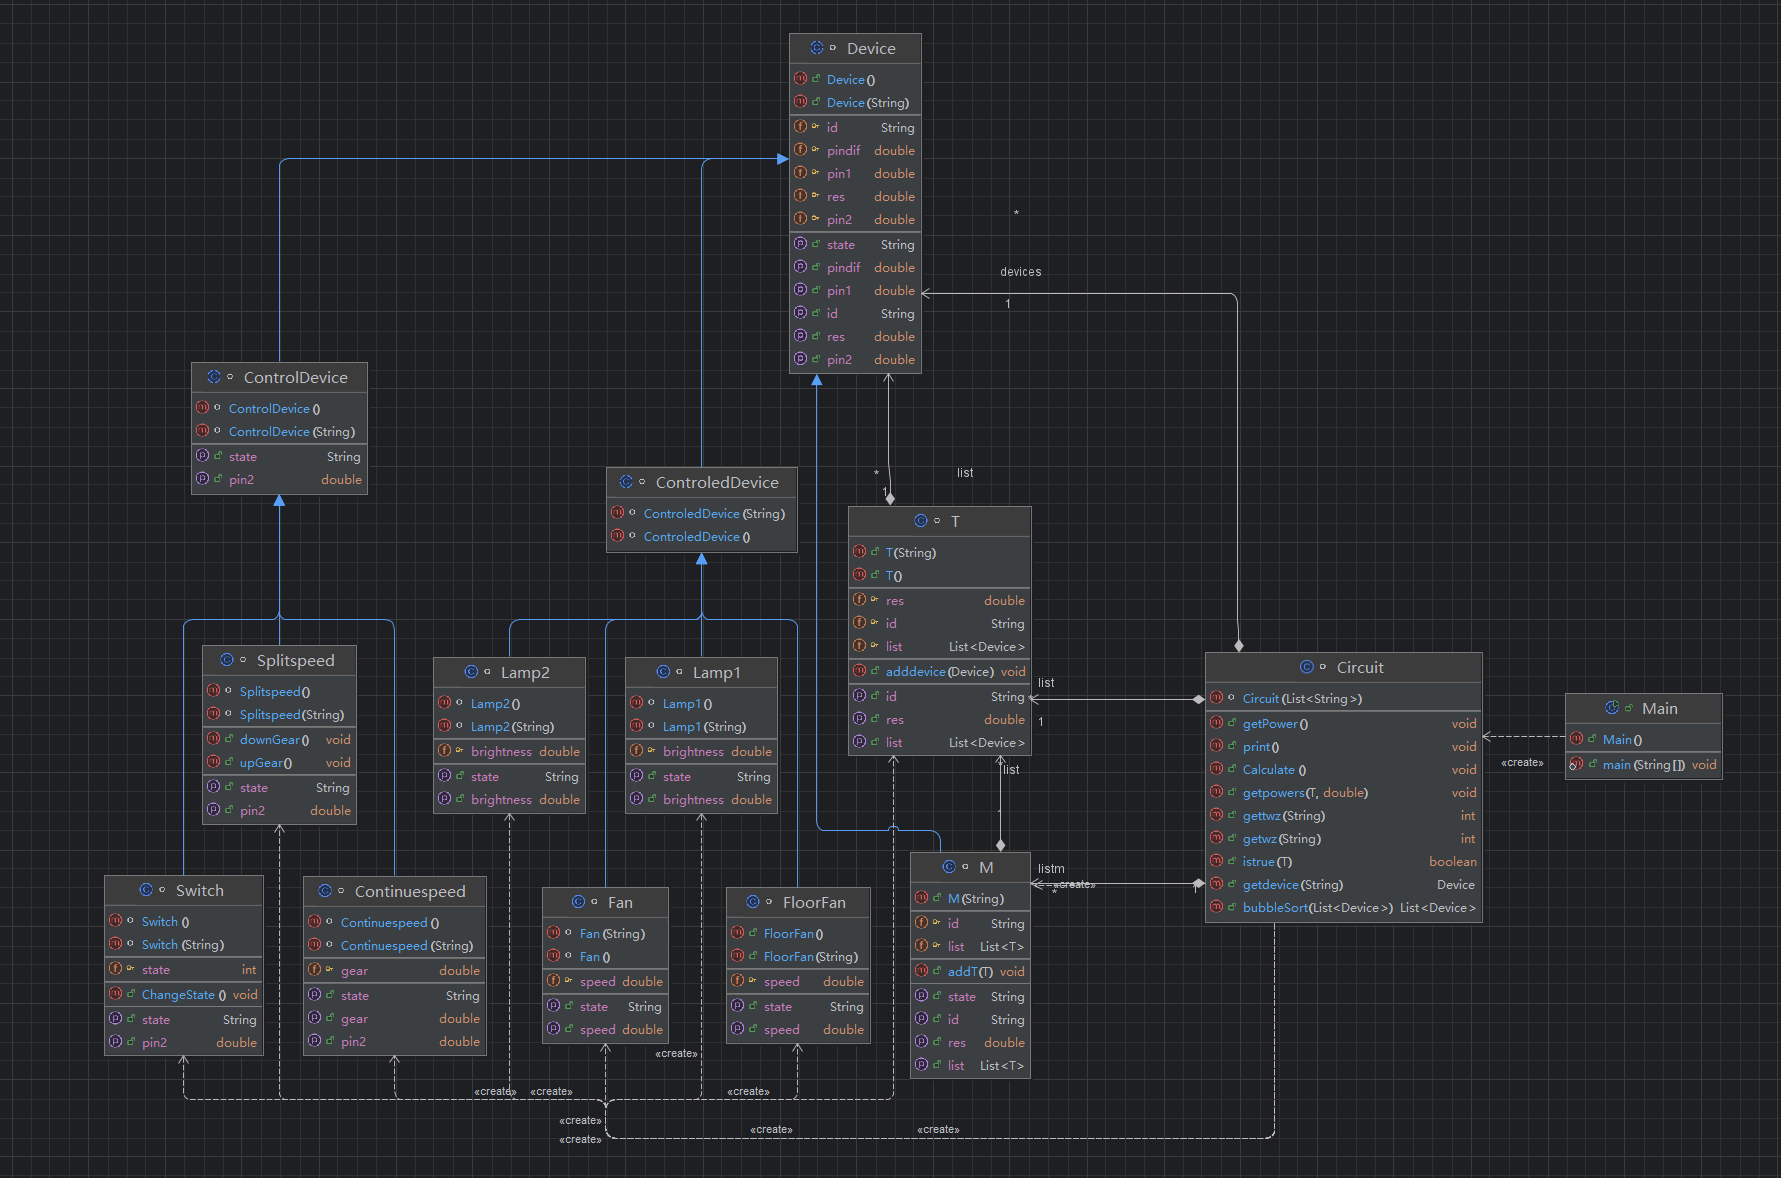The image size is (1781, 1178).
Task: Click the method icon beside adddevice(Device)
Action: (859, 671)
